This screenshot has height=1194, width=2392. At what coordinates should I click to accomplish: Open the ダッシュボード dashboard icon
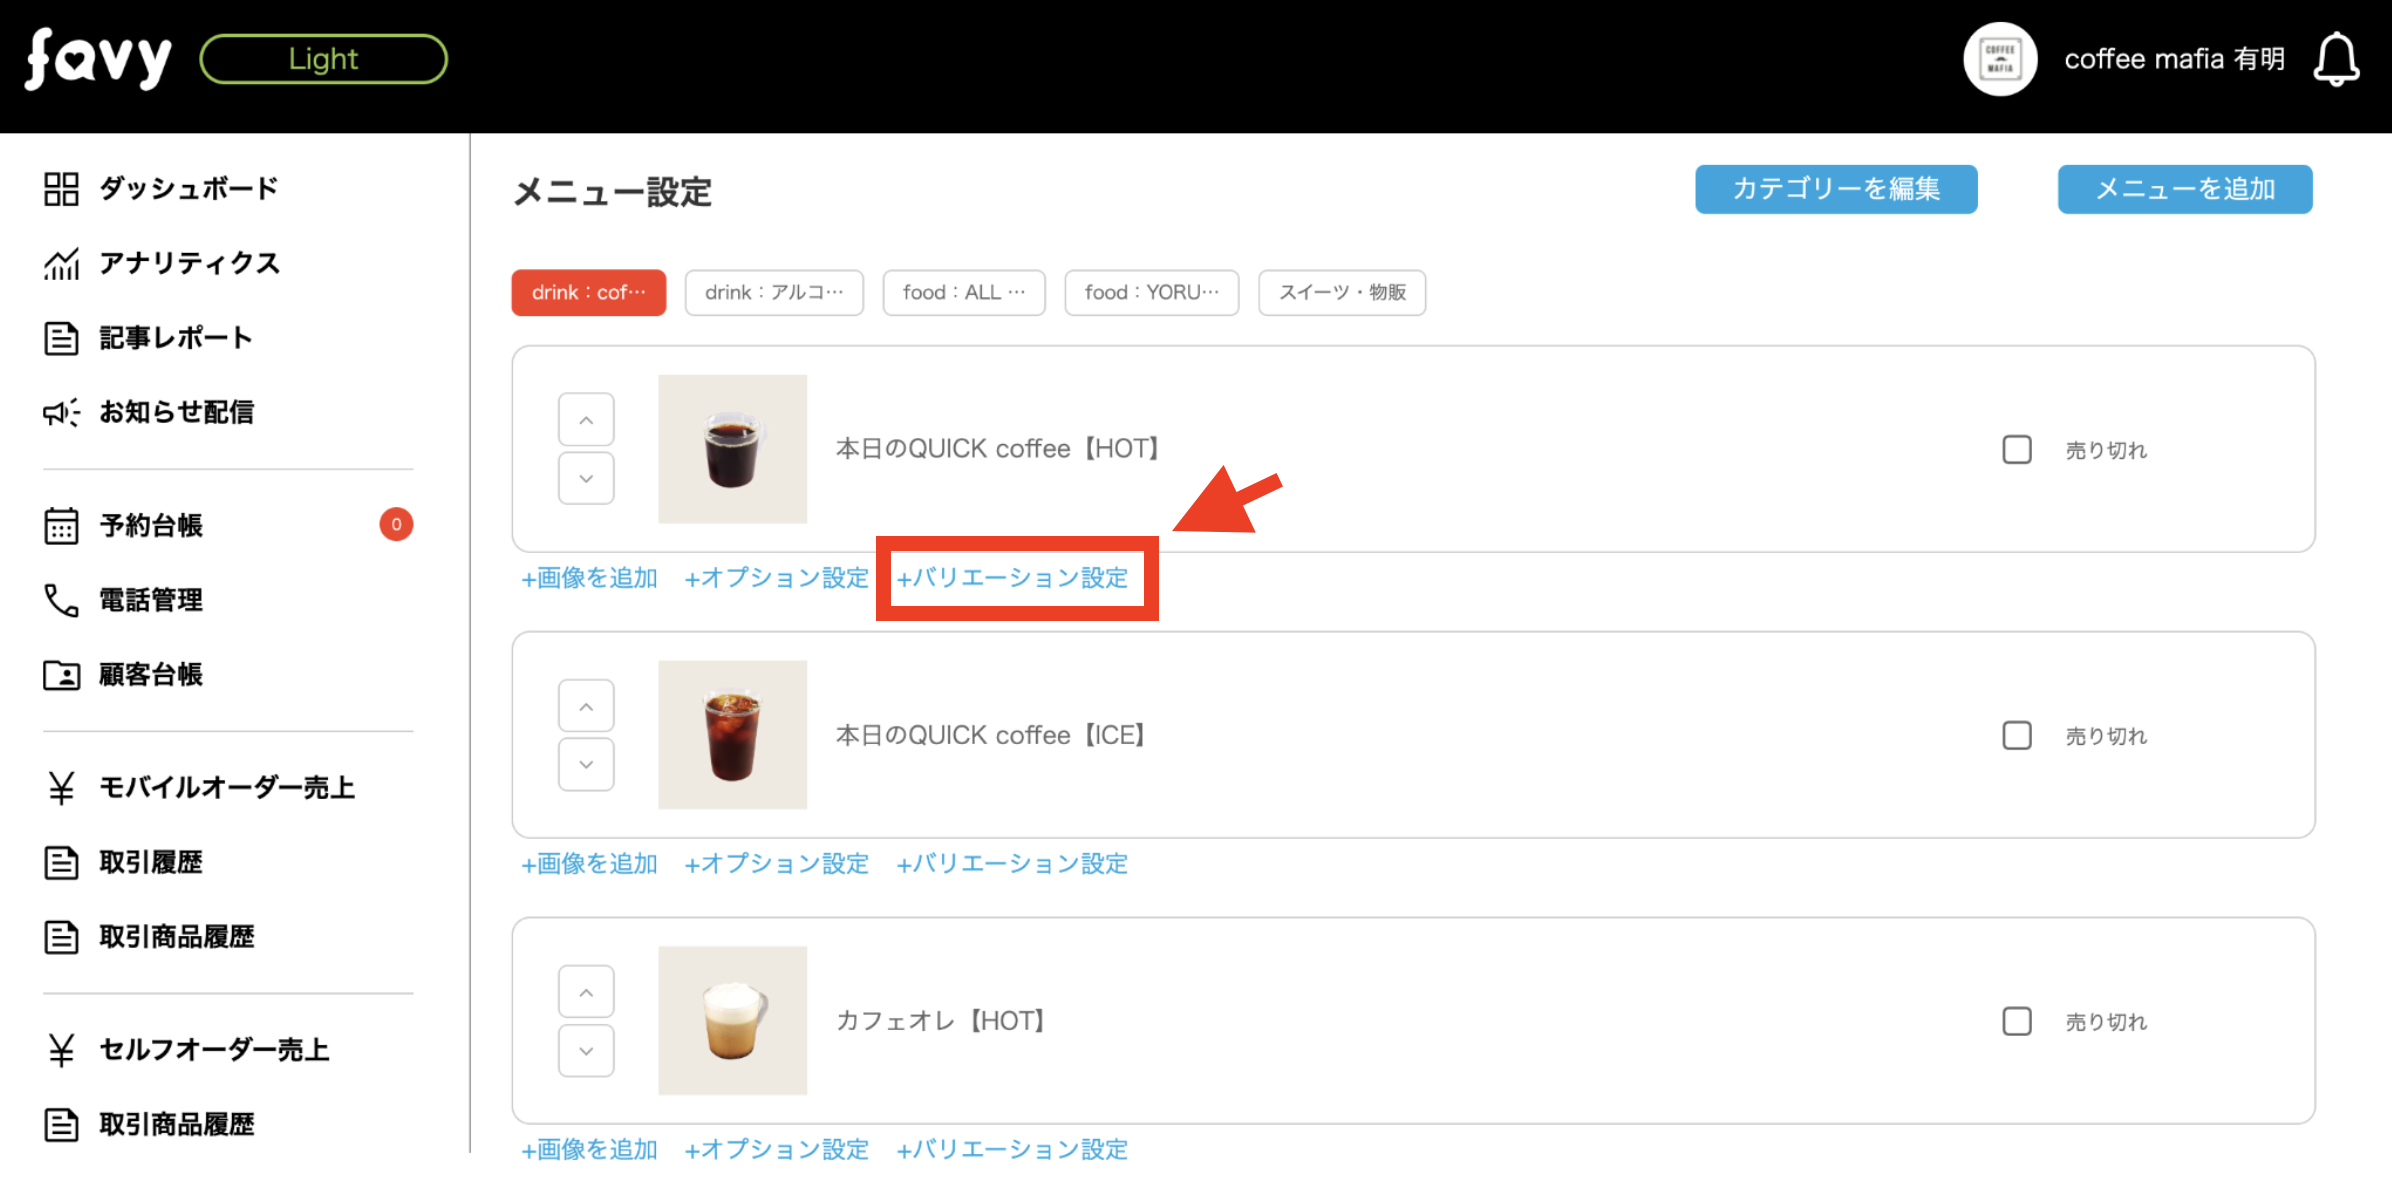[x=61, y=188]
